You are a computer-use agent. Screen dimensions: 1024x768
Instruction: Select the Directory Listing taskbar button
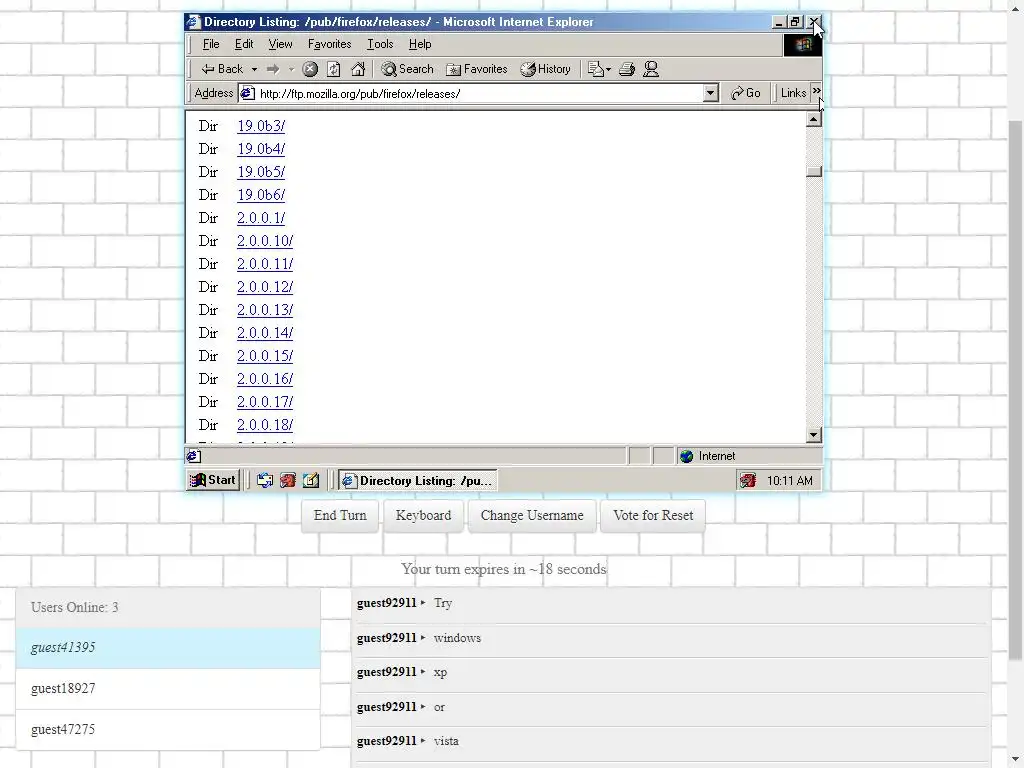click(418, 481)
